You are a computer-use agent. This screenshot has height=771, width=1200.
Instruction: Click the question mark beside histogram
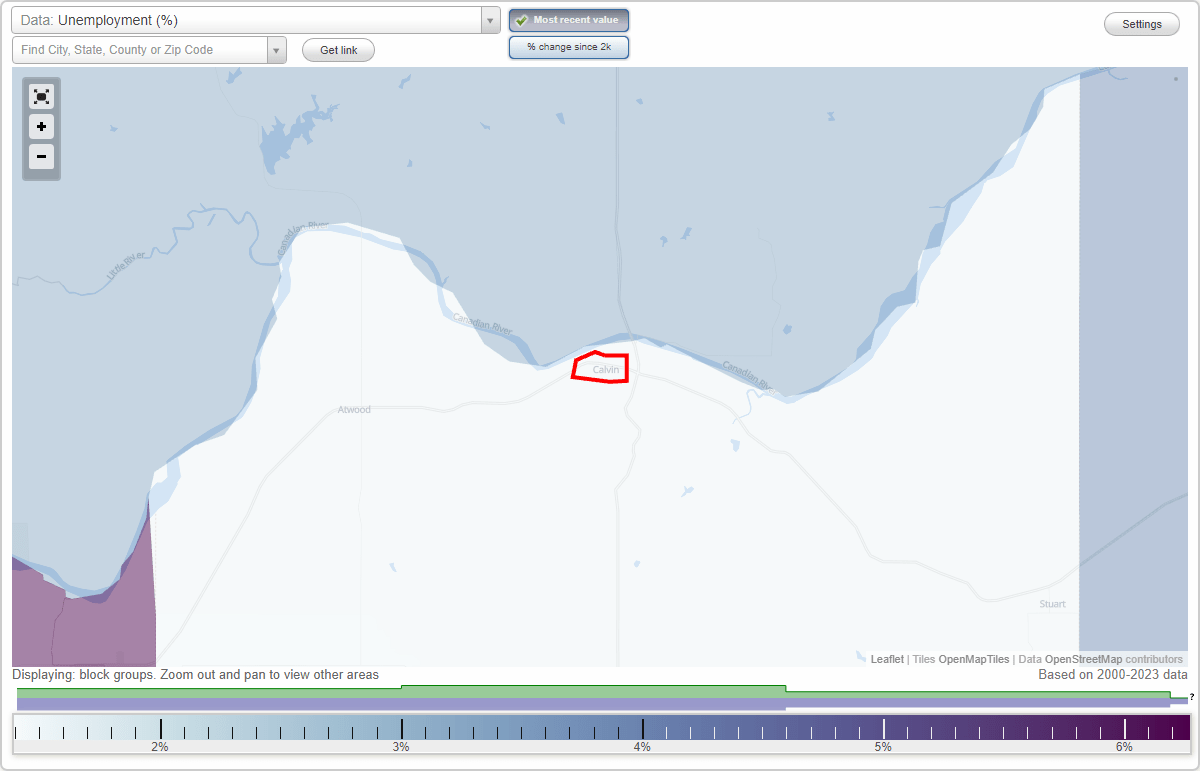pyautogui.click(x=1192, y=696)
